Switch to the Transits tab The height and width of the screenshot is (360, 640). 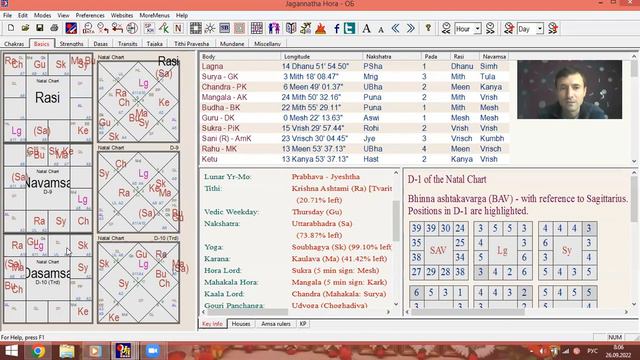128,44
